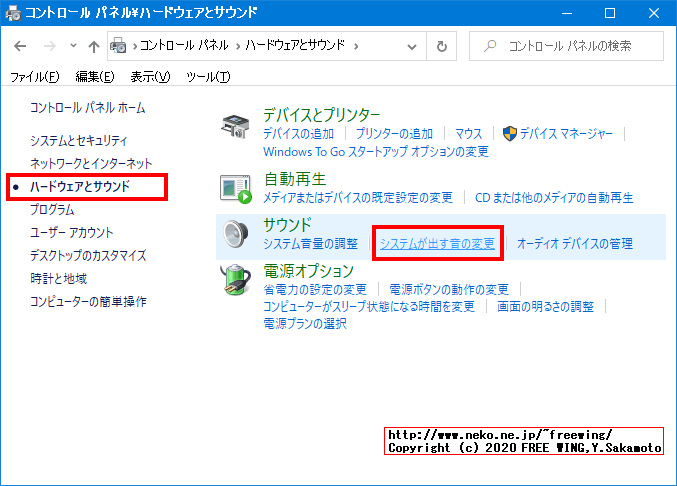Click the AutoPlay icon

click(x=235, y=189)
